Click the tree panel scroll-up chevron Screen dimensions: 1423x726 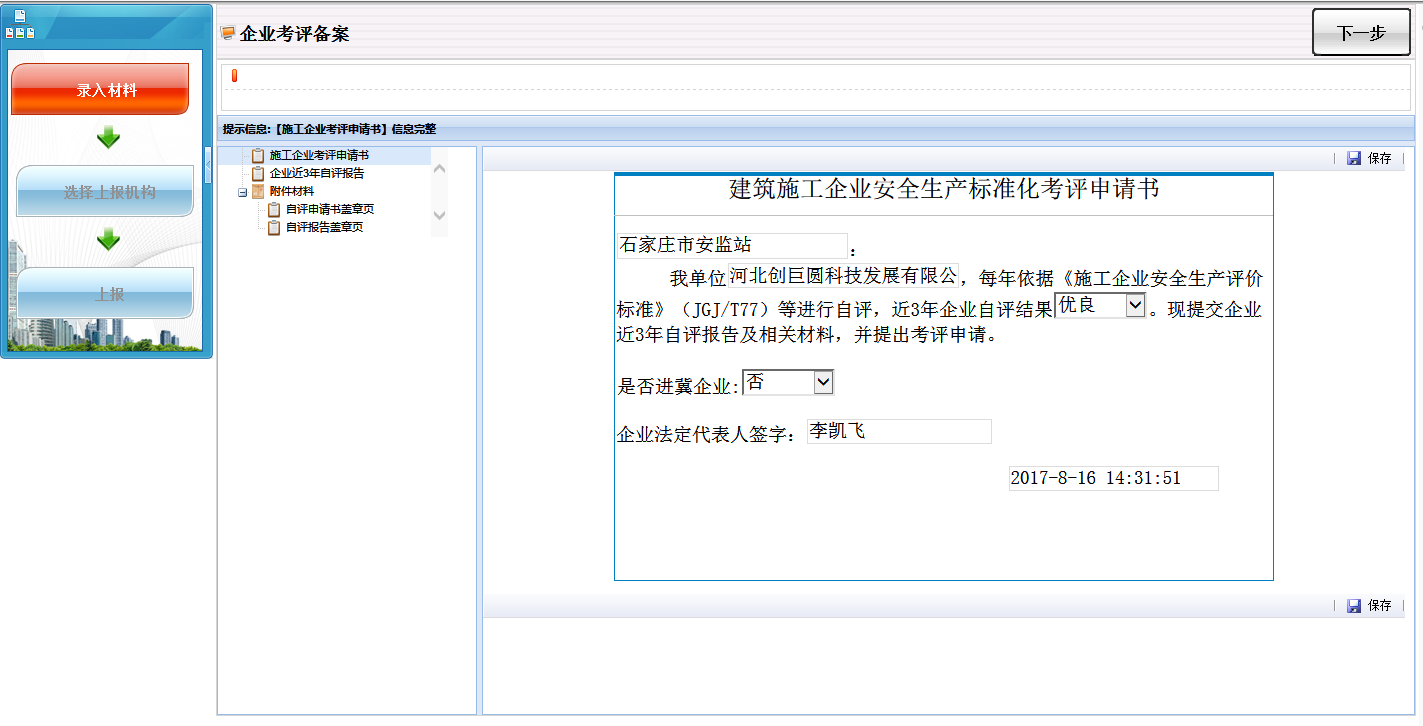click(x=439, y=168)
